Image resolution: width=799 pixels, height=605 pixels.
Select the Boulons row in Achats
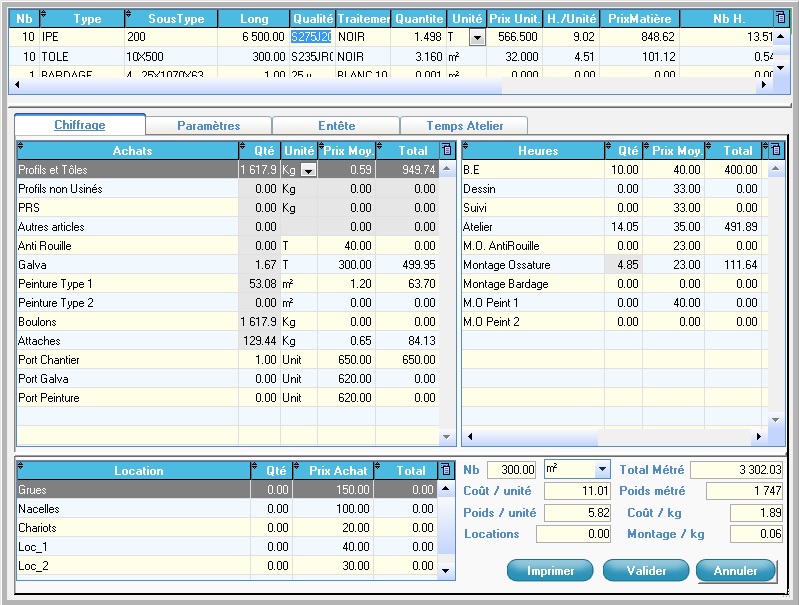pyautogui.click(x=228, y=322)
